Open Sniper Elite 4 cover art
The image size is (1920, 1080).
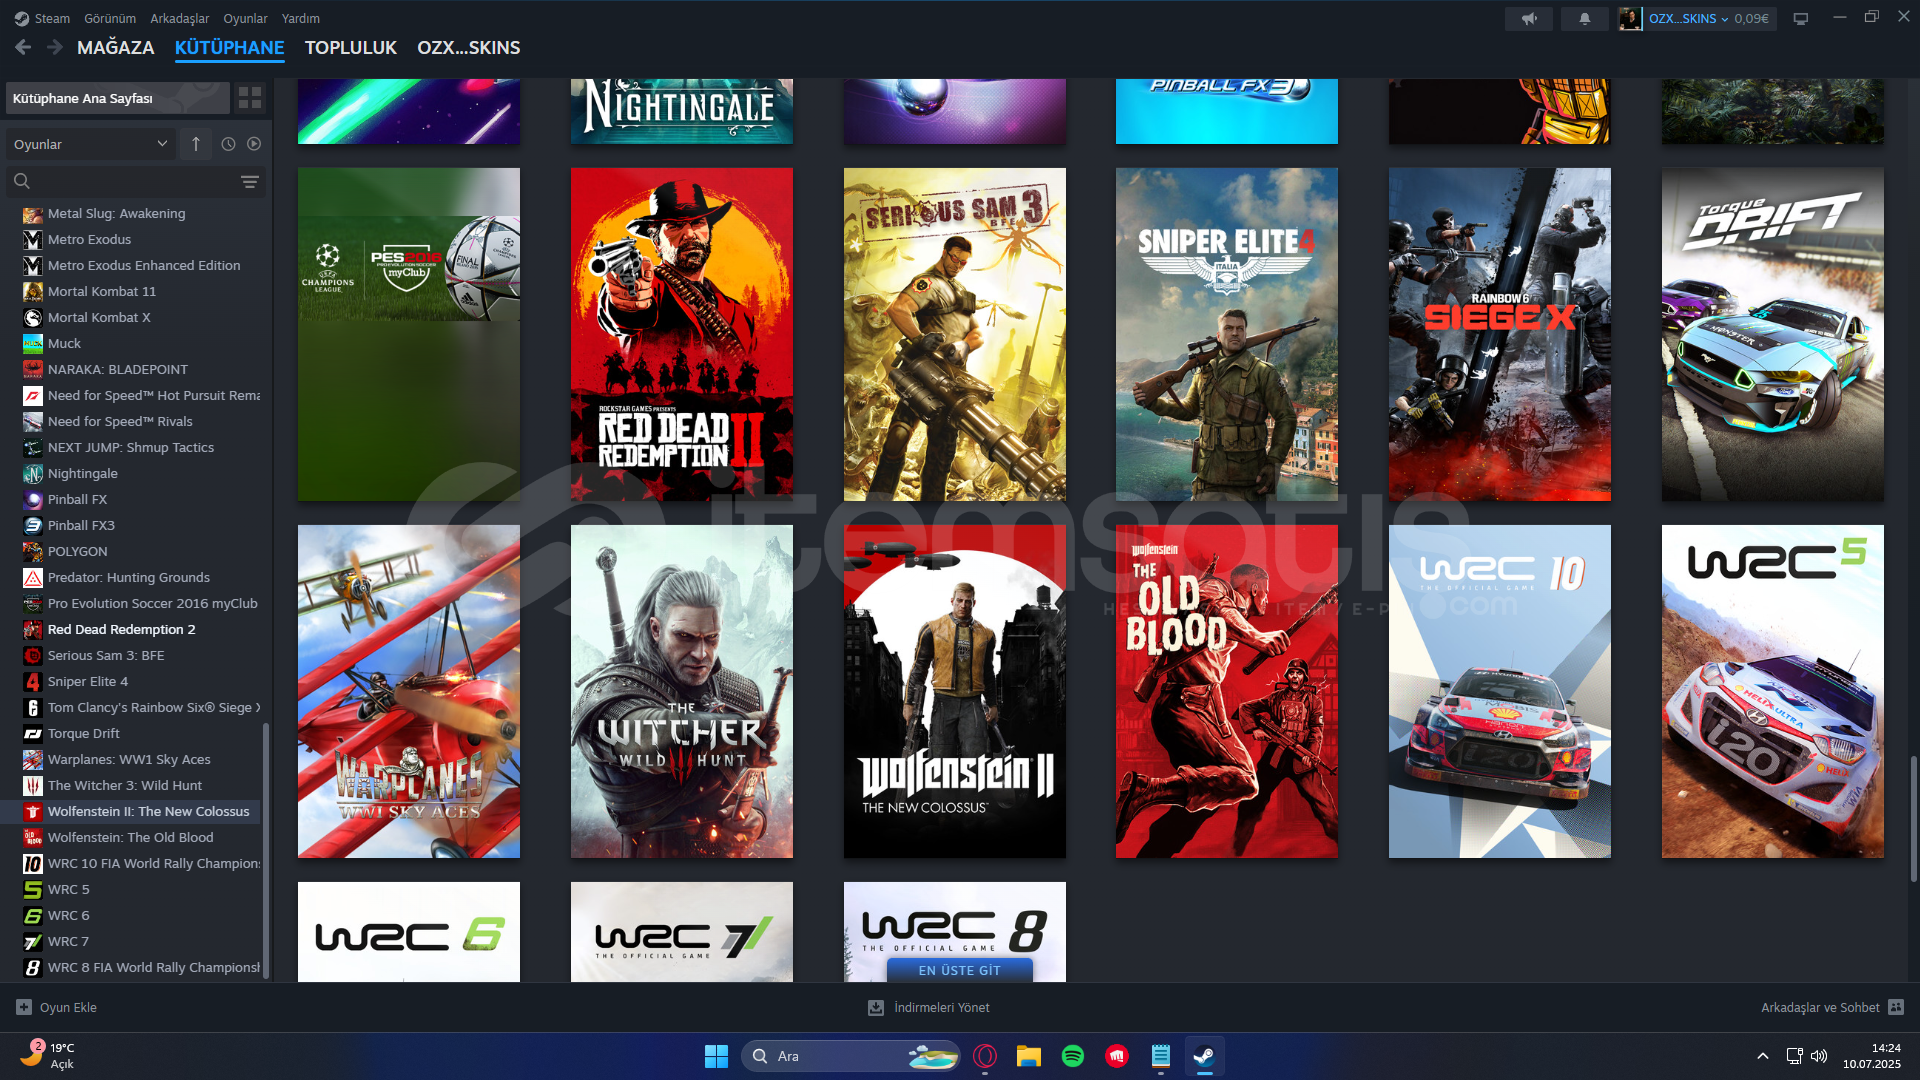click(x=1227, y=334)
